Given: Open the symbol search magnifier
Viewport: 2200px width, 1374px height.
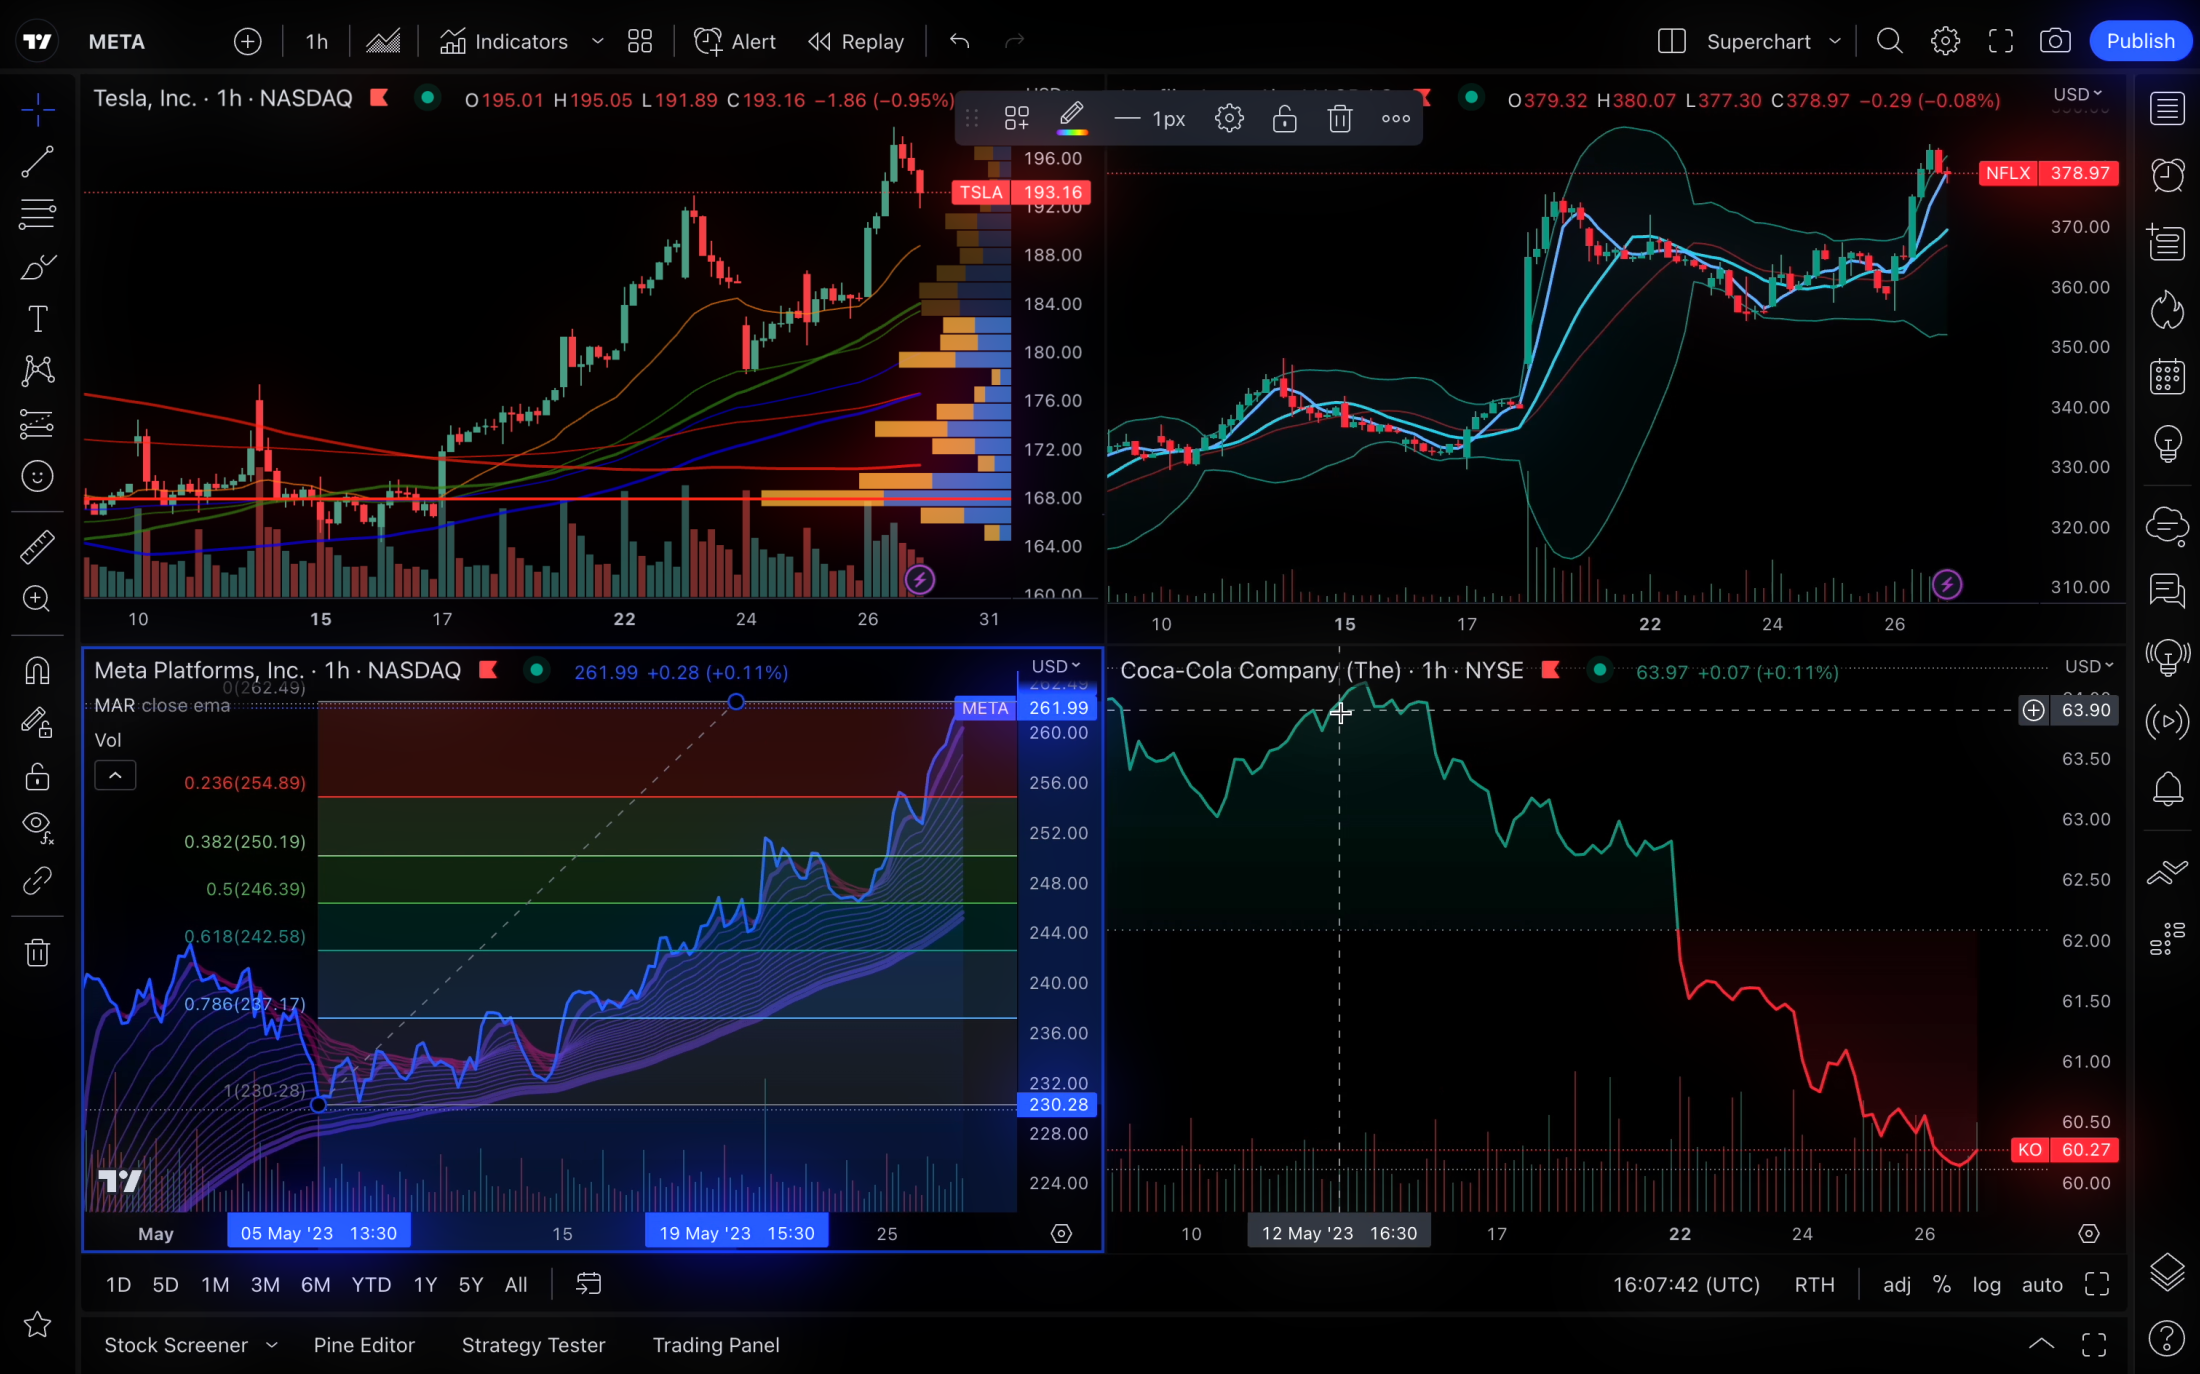Looking at the screenshot, I should click(x=1889, y=41).
